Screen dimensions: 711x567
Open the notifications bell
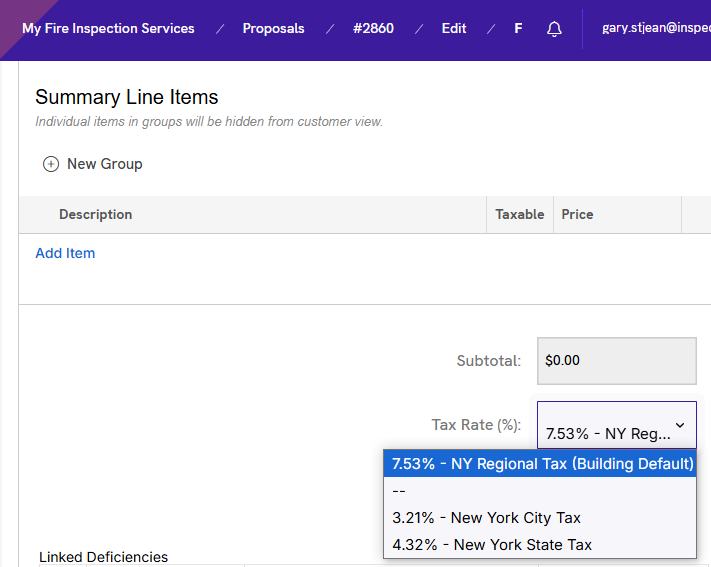[x=554, y=29]
